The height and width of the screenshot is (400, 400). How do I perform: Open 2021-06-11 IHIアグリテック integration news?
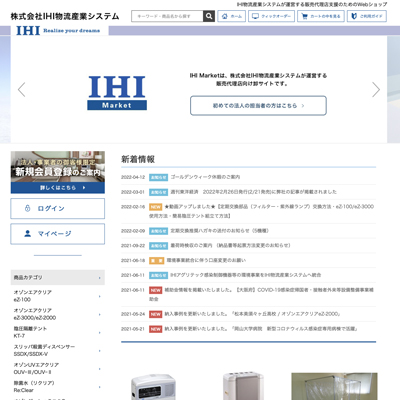tap(246, 275)
